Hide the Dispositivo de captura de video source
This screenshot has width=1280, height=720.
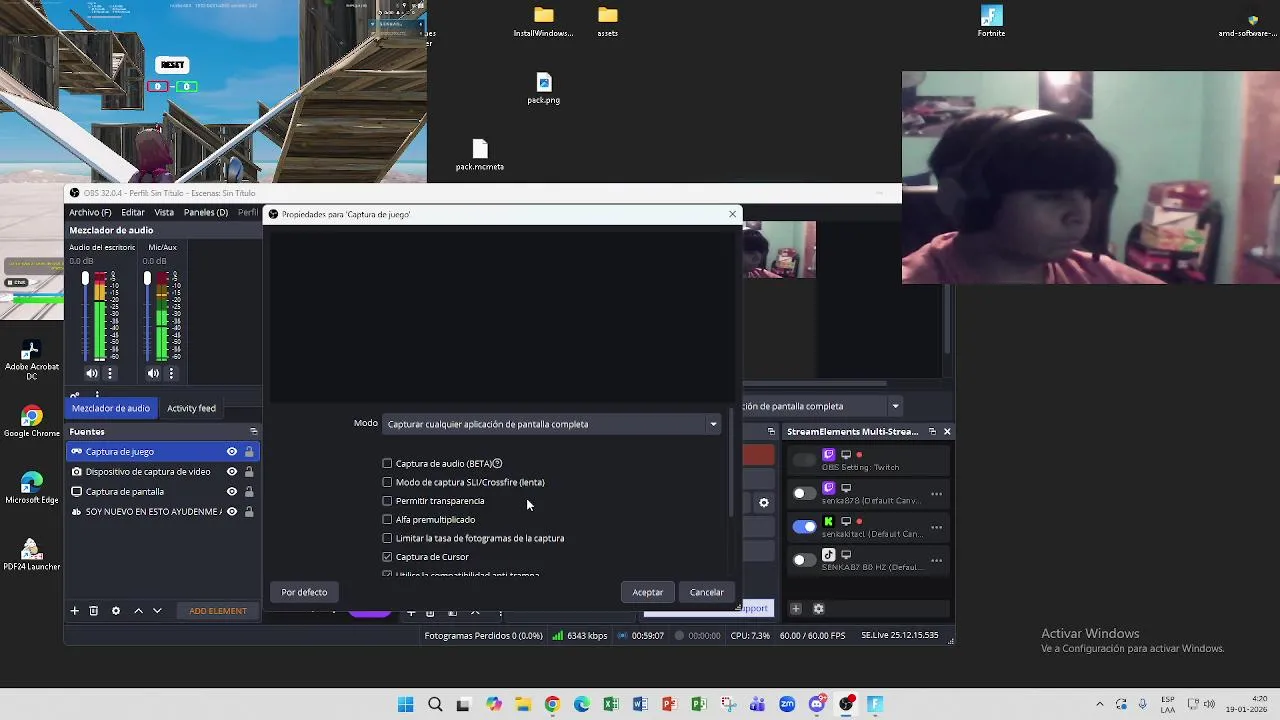coord(232,472)
